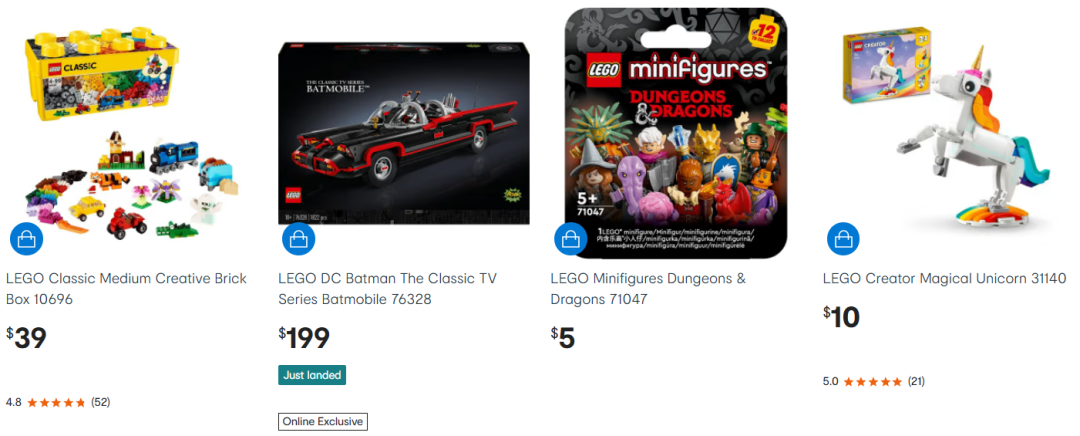Add Classic Medium Creative Brick Box to bag
The width and height of the screenshot is (1080, 436).
coord(26,239)
